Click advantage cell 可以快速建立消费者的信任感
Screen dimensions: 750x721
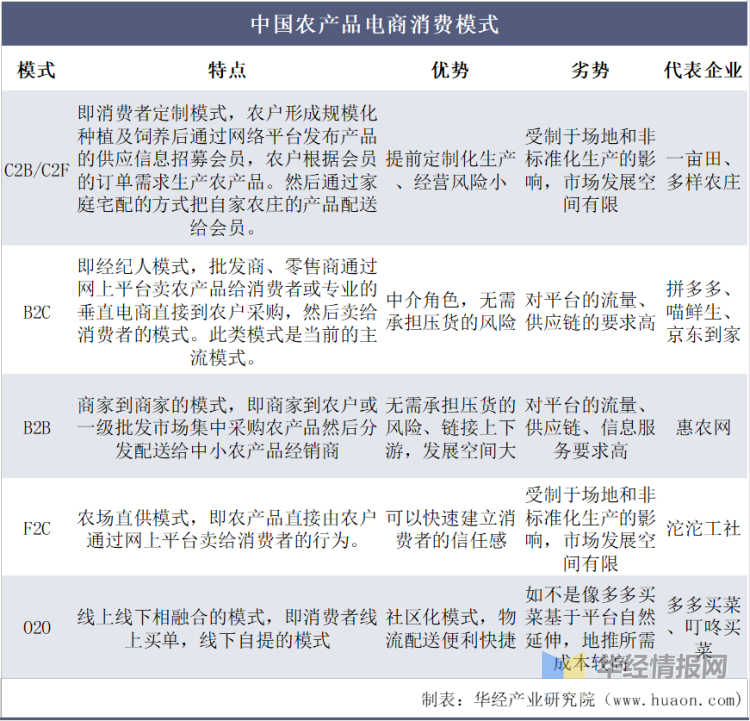tap(450, 529)
